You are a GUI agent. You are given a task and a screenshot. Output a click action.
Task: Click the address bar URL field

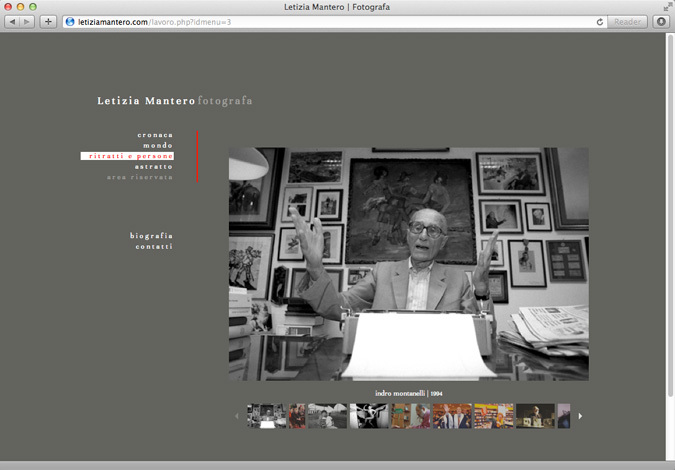(x=330, y=22)
